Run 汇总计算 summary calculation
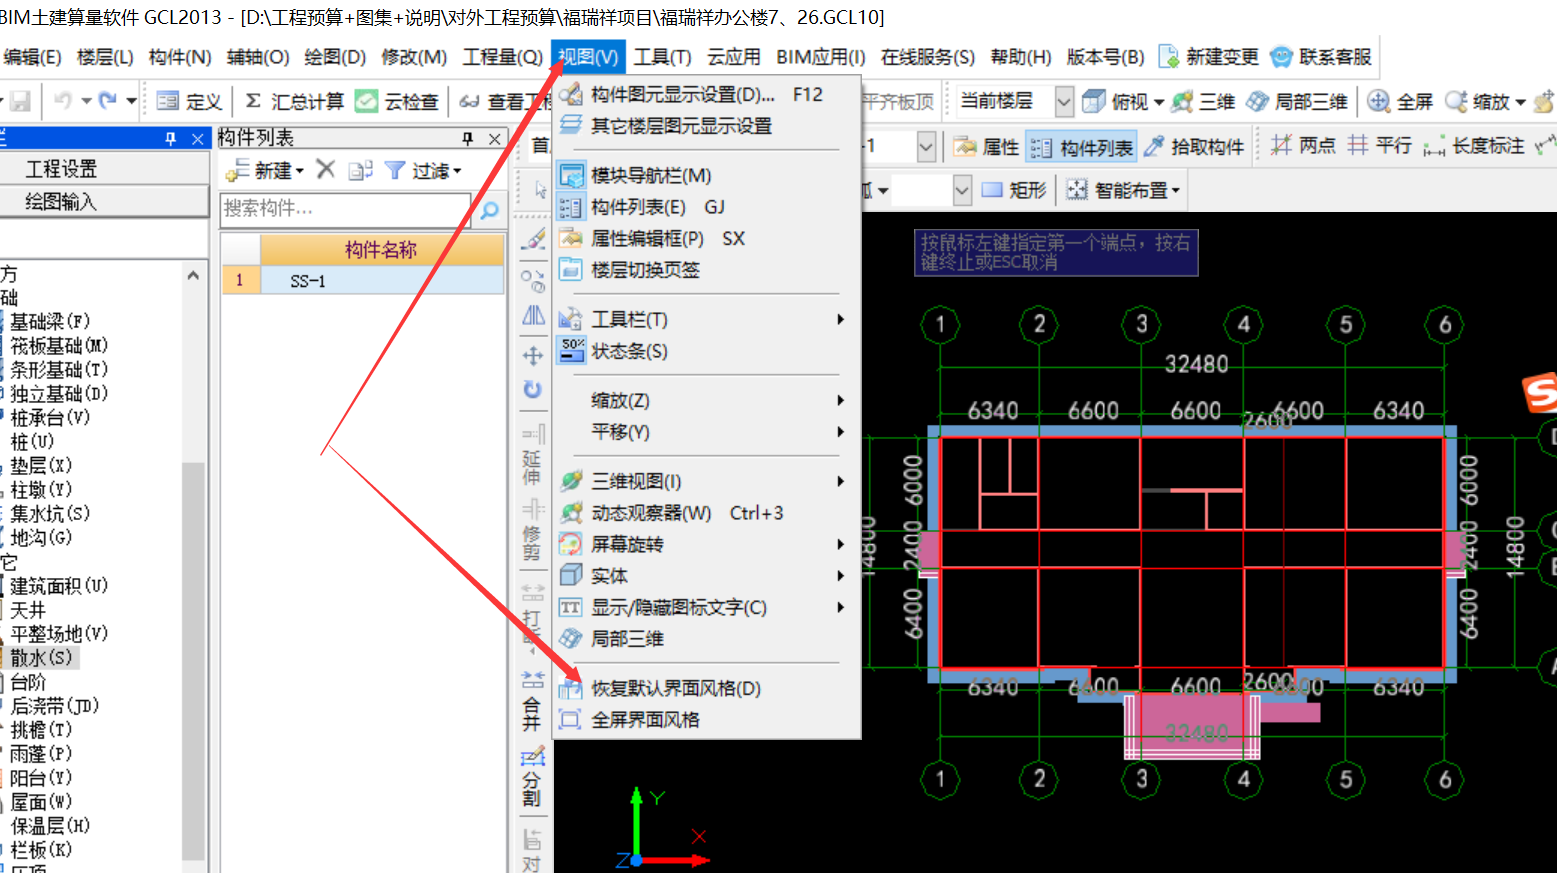 [x=294, y=101]
